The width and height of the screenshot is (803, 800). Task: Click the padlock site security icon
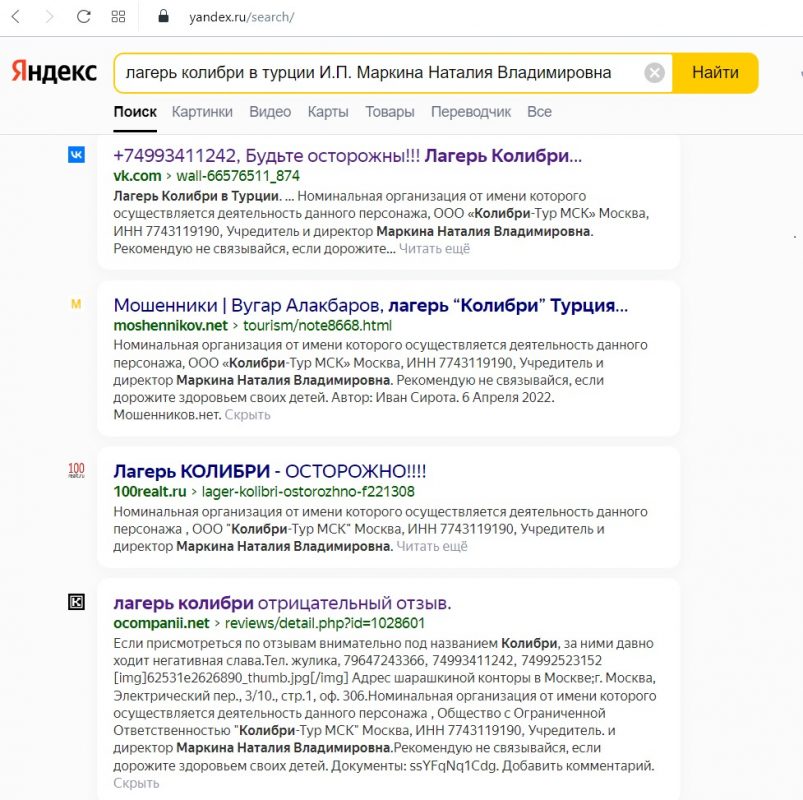coord(163,16)
